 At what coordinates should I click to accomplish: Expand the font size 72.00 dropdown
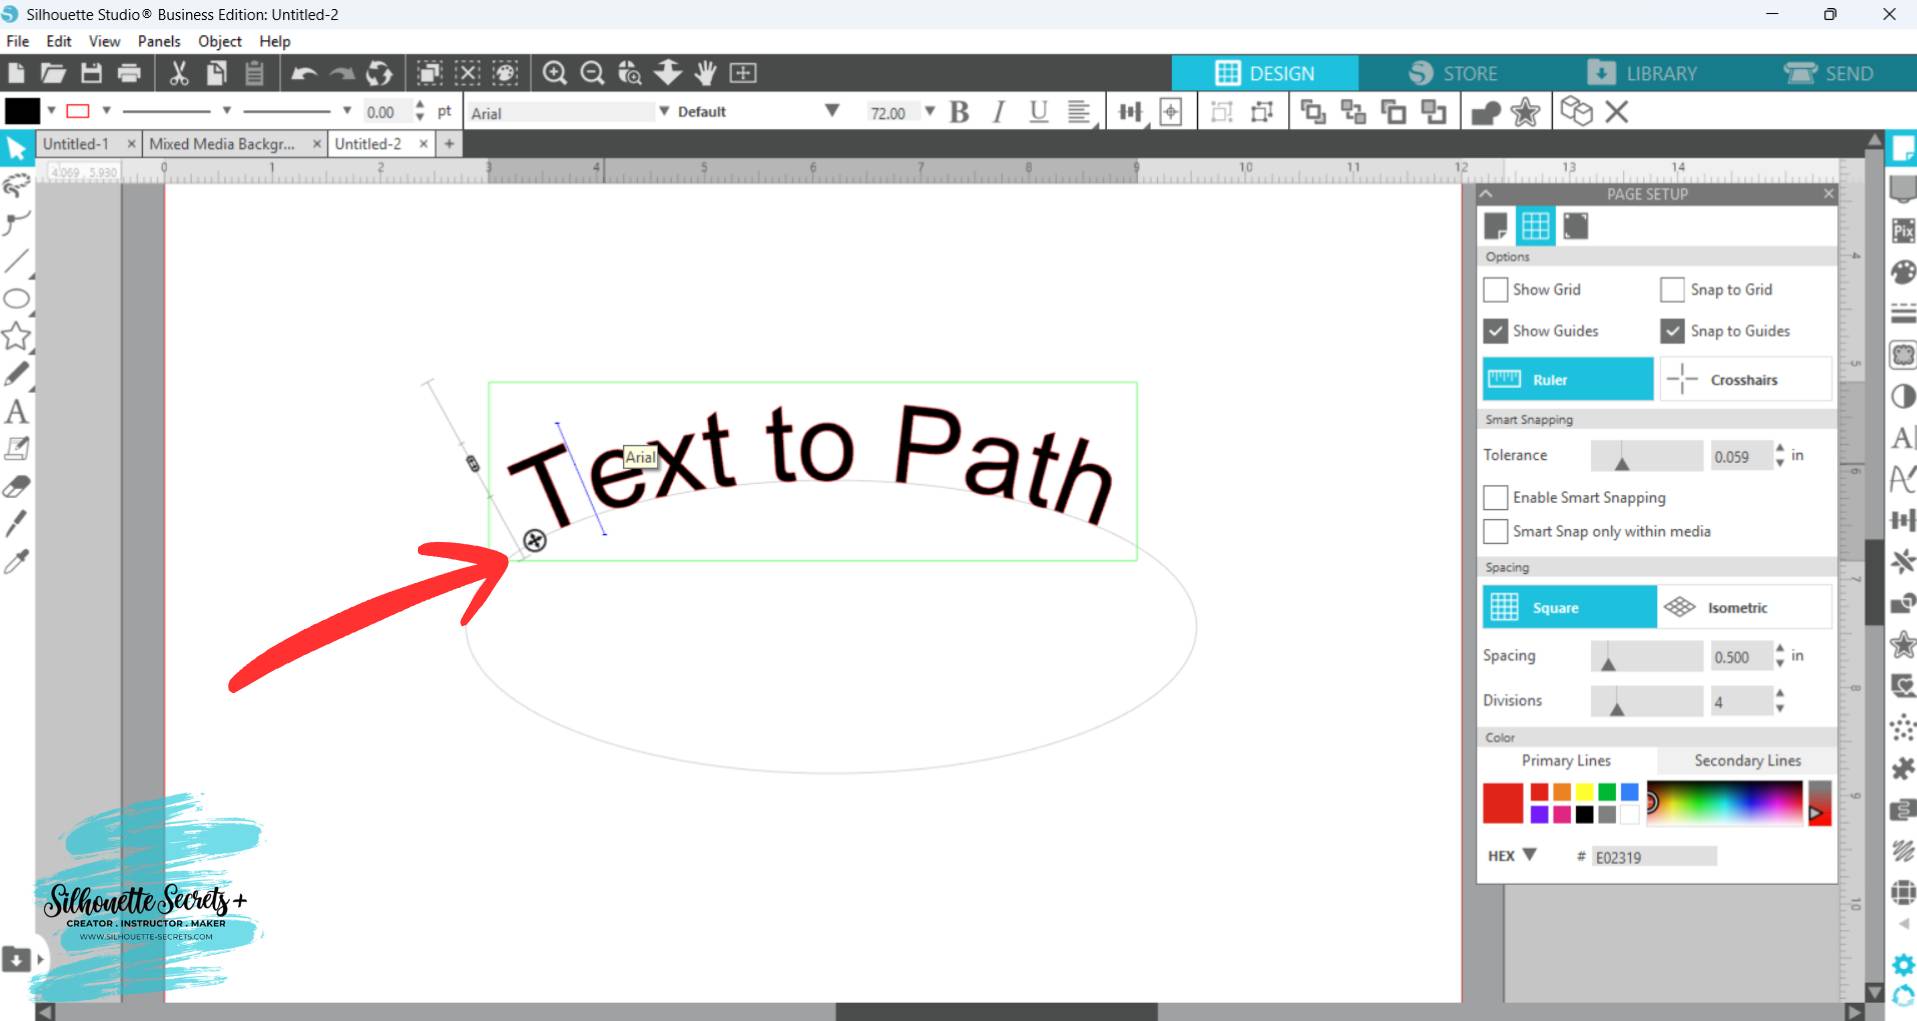coord(930,112)
